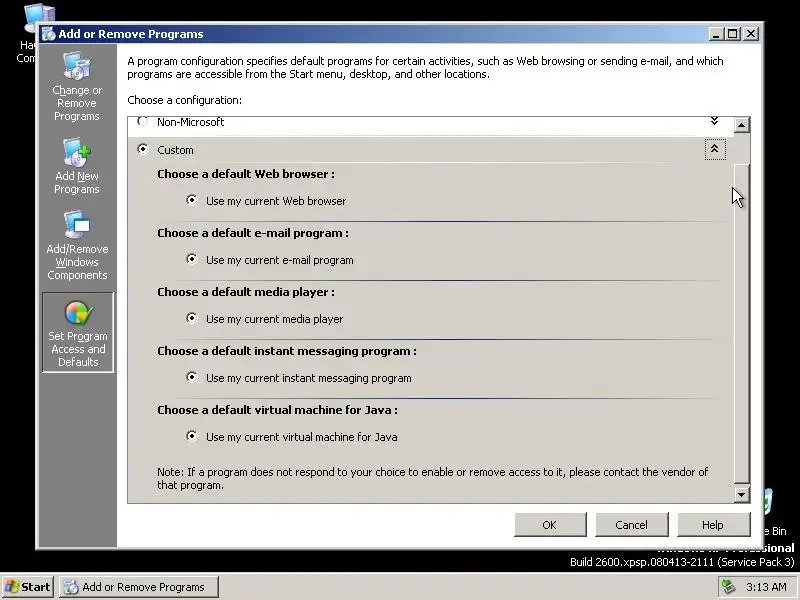Click the 3:13 AM taskbar clock
The image size is (800, 600).
766,587
